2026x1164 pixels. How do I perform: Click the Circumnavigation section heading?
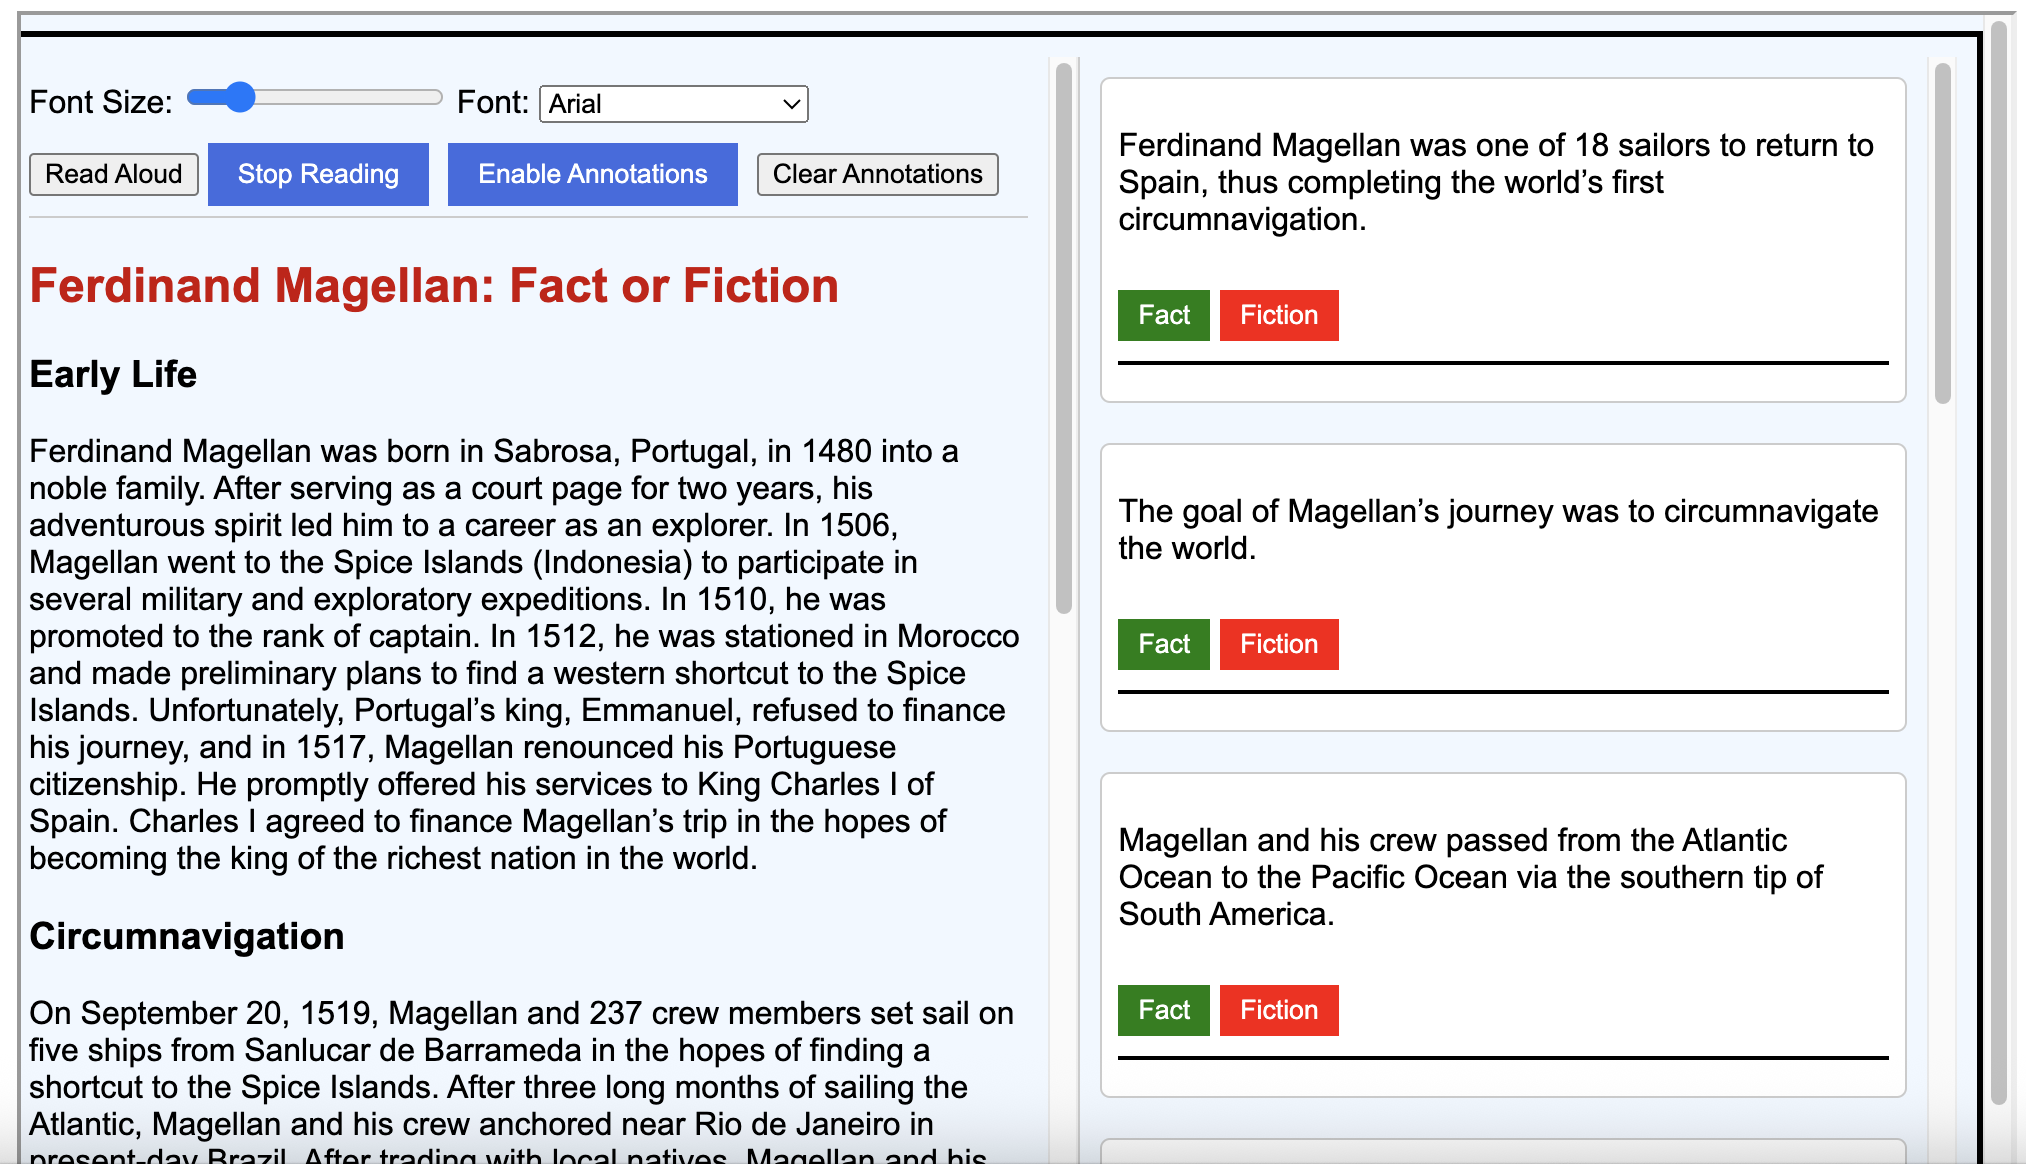pyautogui.click(x=187, y=936)
